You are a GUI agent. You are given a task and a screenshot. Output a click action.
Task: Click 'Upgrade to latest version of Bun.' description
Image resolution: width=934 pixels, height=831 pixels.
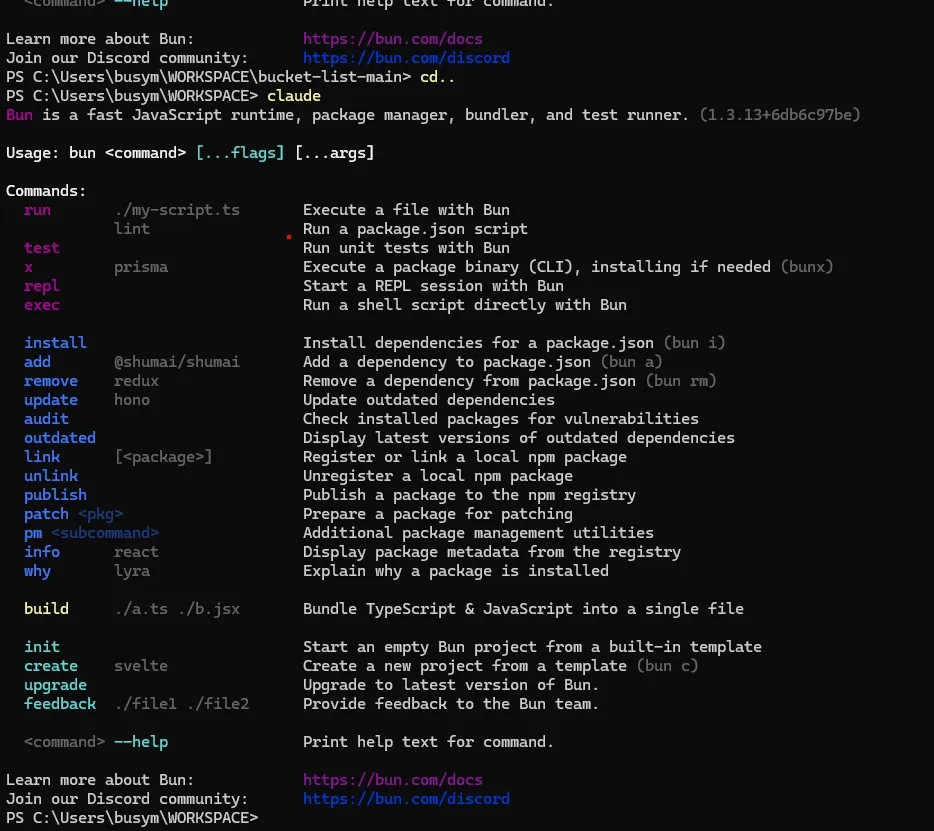tap(451, 685)
